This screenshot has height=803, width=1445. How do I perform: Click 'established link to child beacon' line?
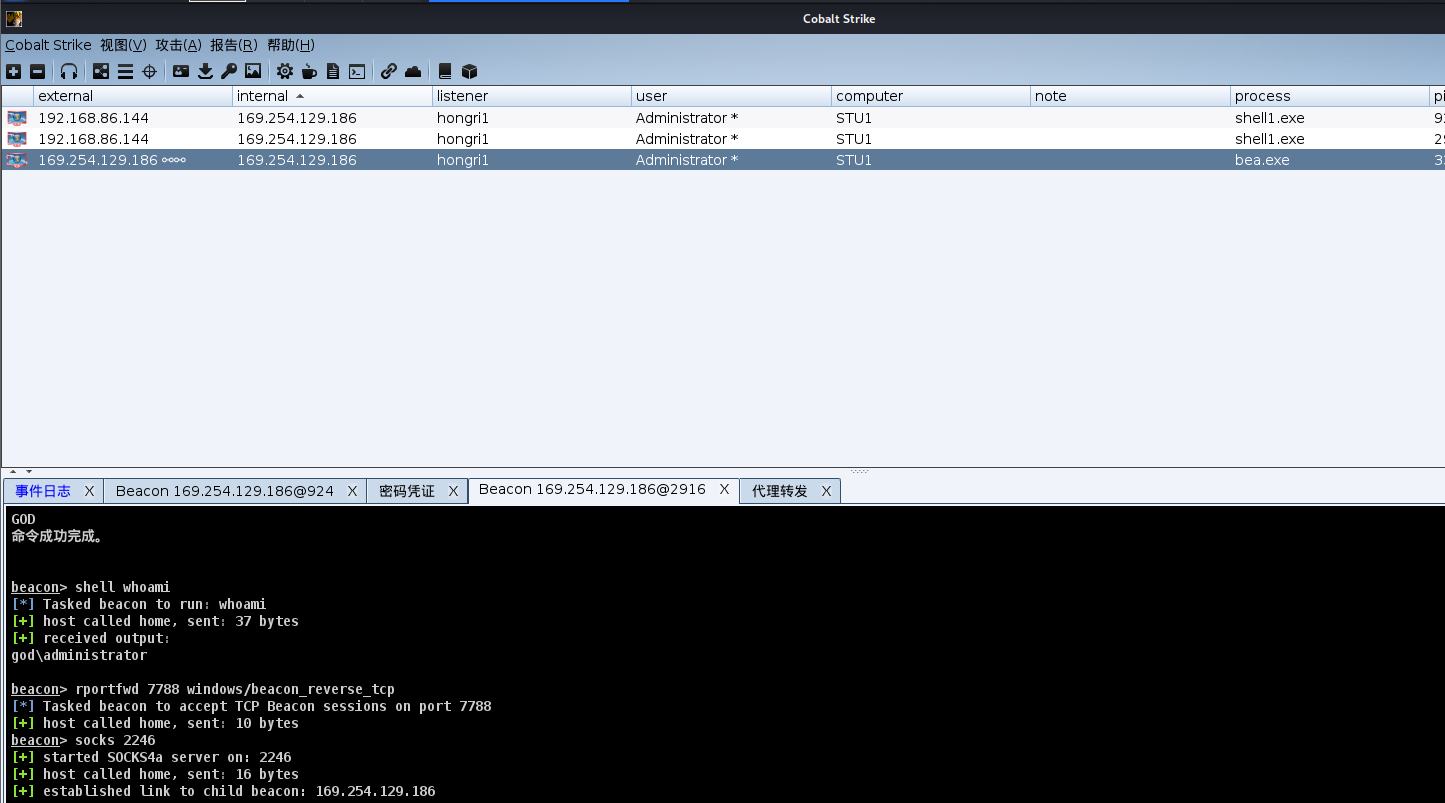223,791
